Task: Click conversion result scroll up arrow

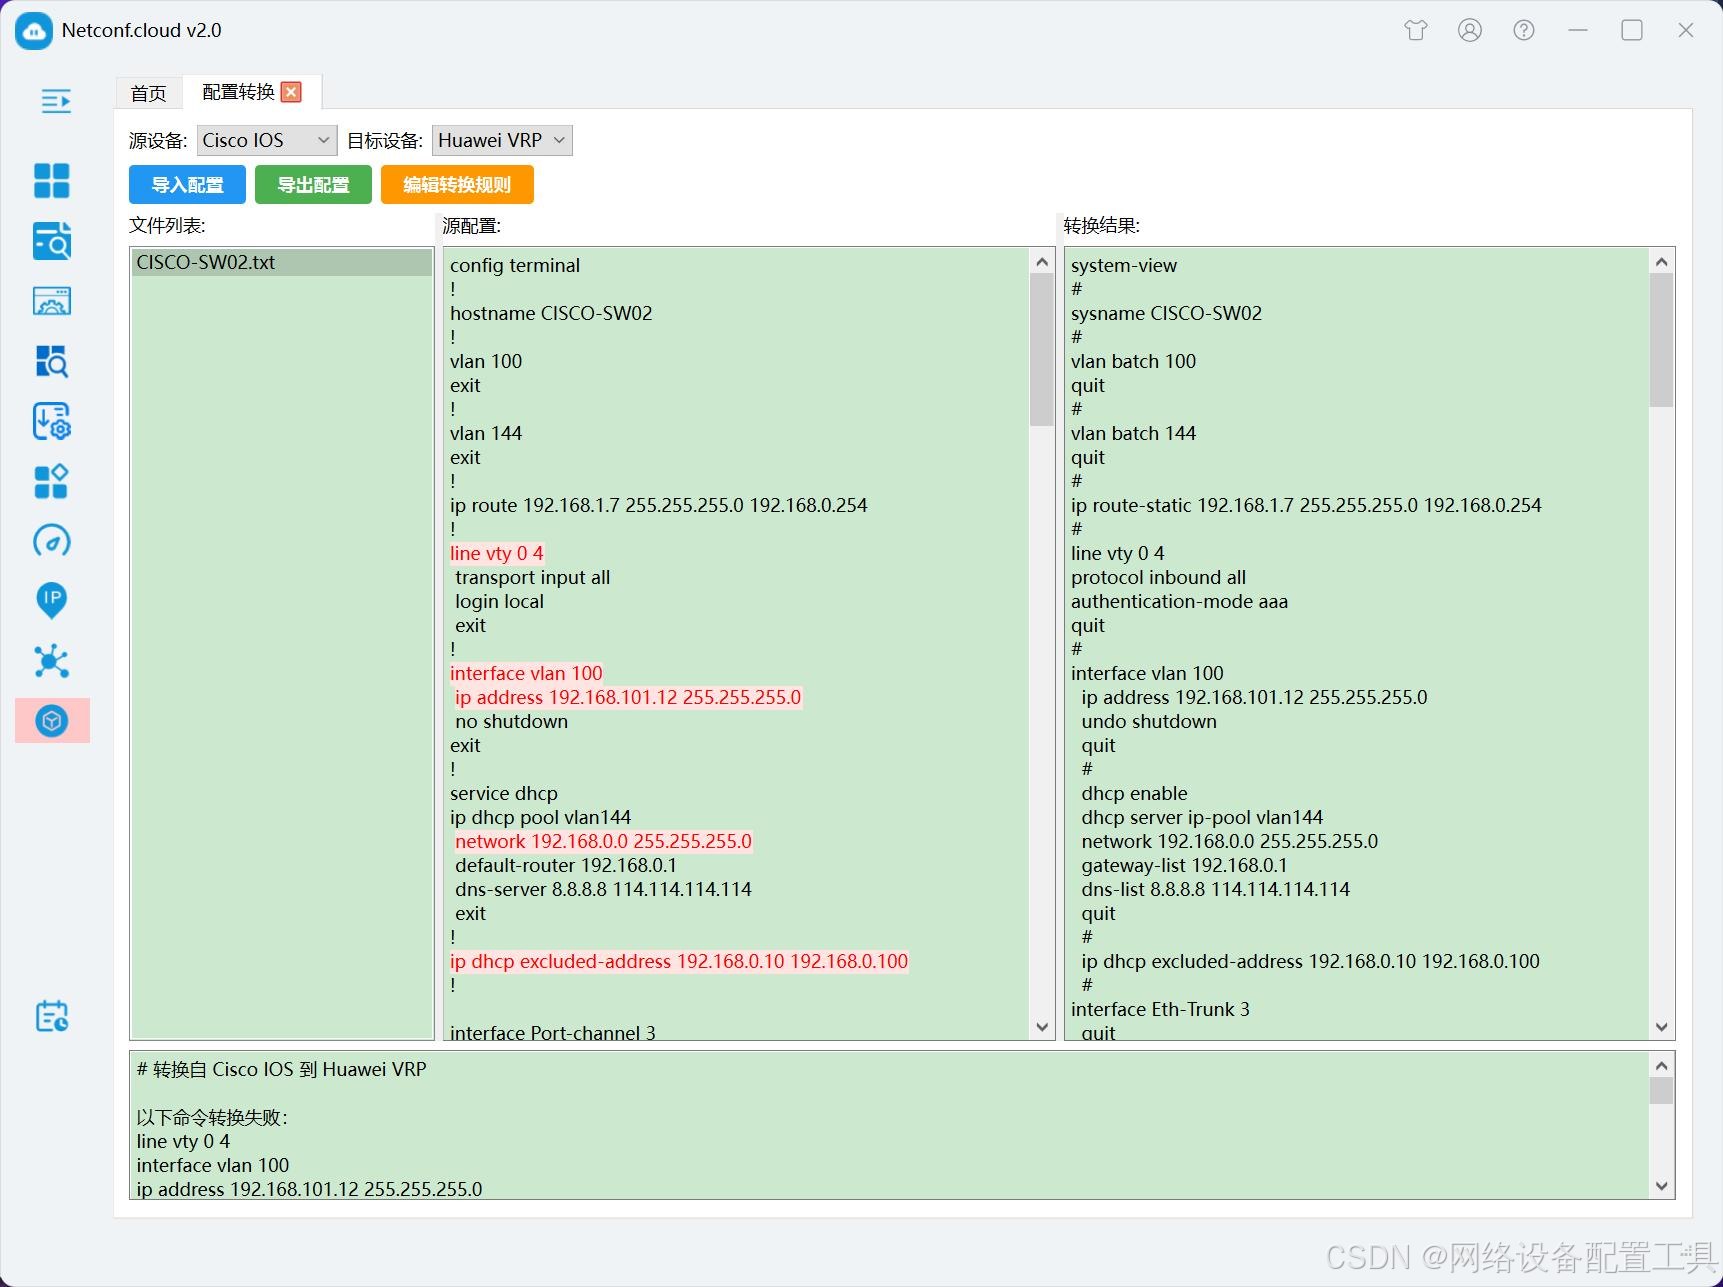Action: pos(1661,262)
